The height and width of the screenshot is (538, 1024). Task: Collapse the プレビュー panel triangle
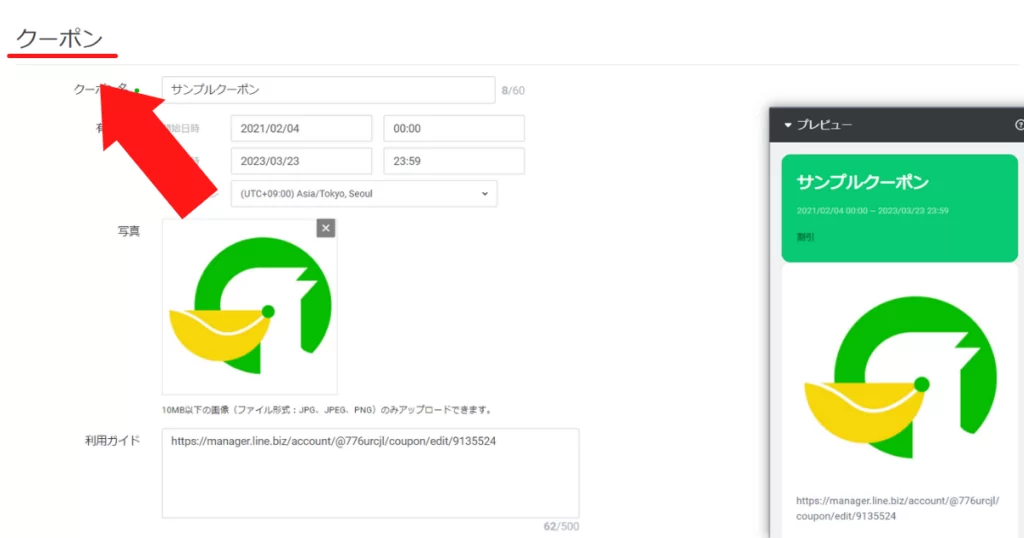(x=788, y=125)
